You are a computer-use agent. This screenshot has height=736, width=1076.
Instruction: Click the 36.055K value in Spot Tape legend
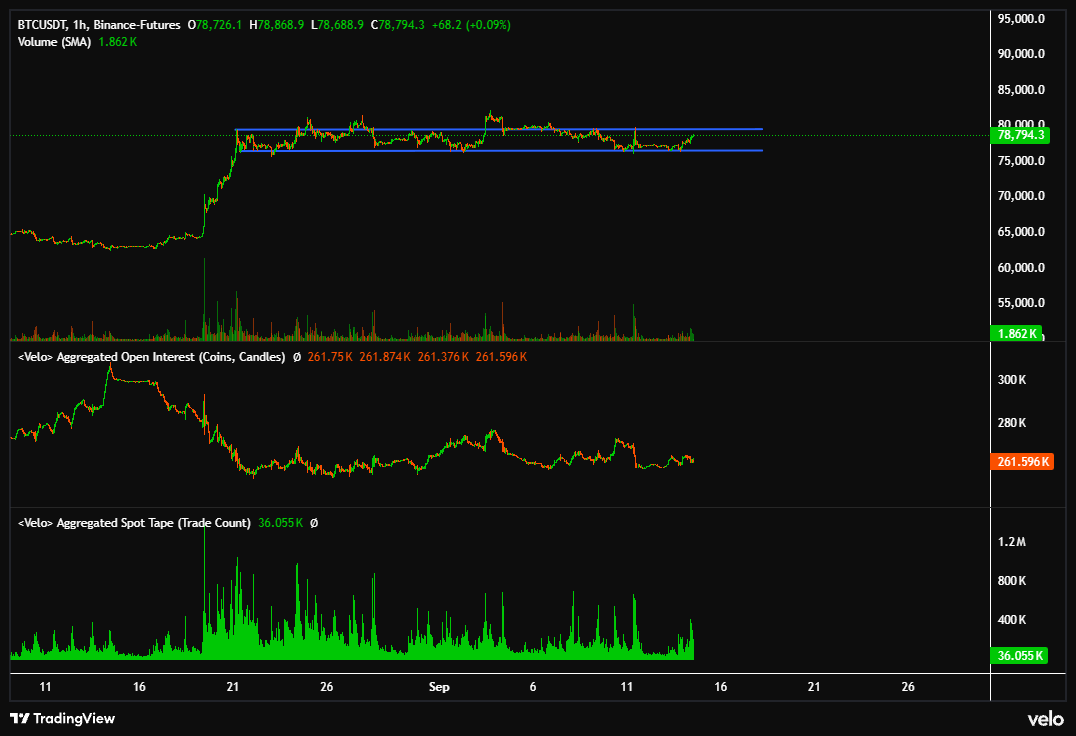click(281, 523)
